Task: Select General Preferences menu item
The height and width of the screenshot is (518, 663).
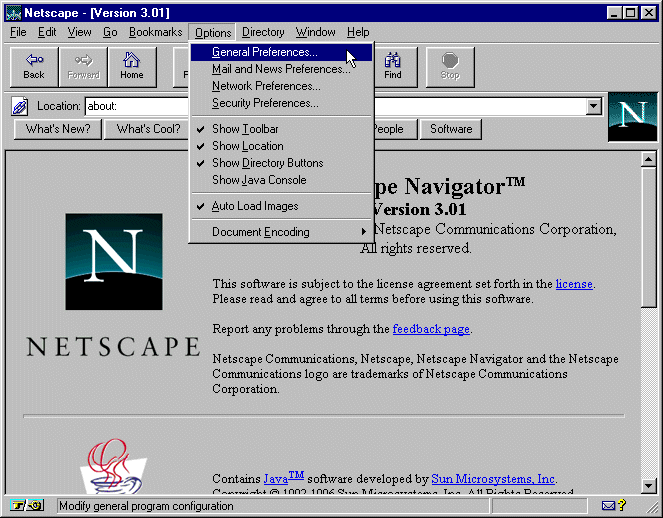Action: (281, 52)
